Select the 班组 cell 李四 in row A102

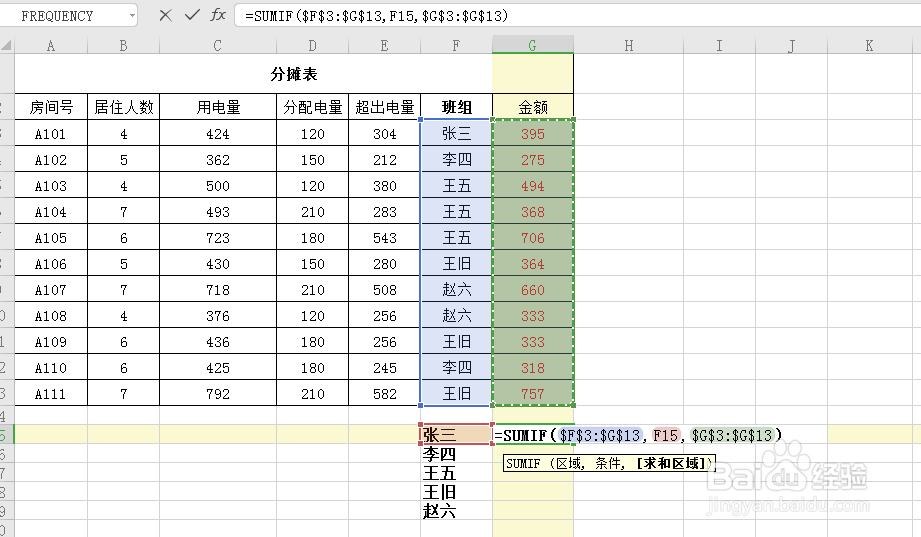point(456,159)
